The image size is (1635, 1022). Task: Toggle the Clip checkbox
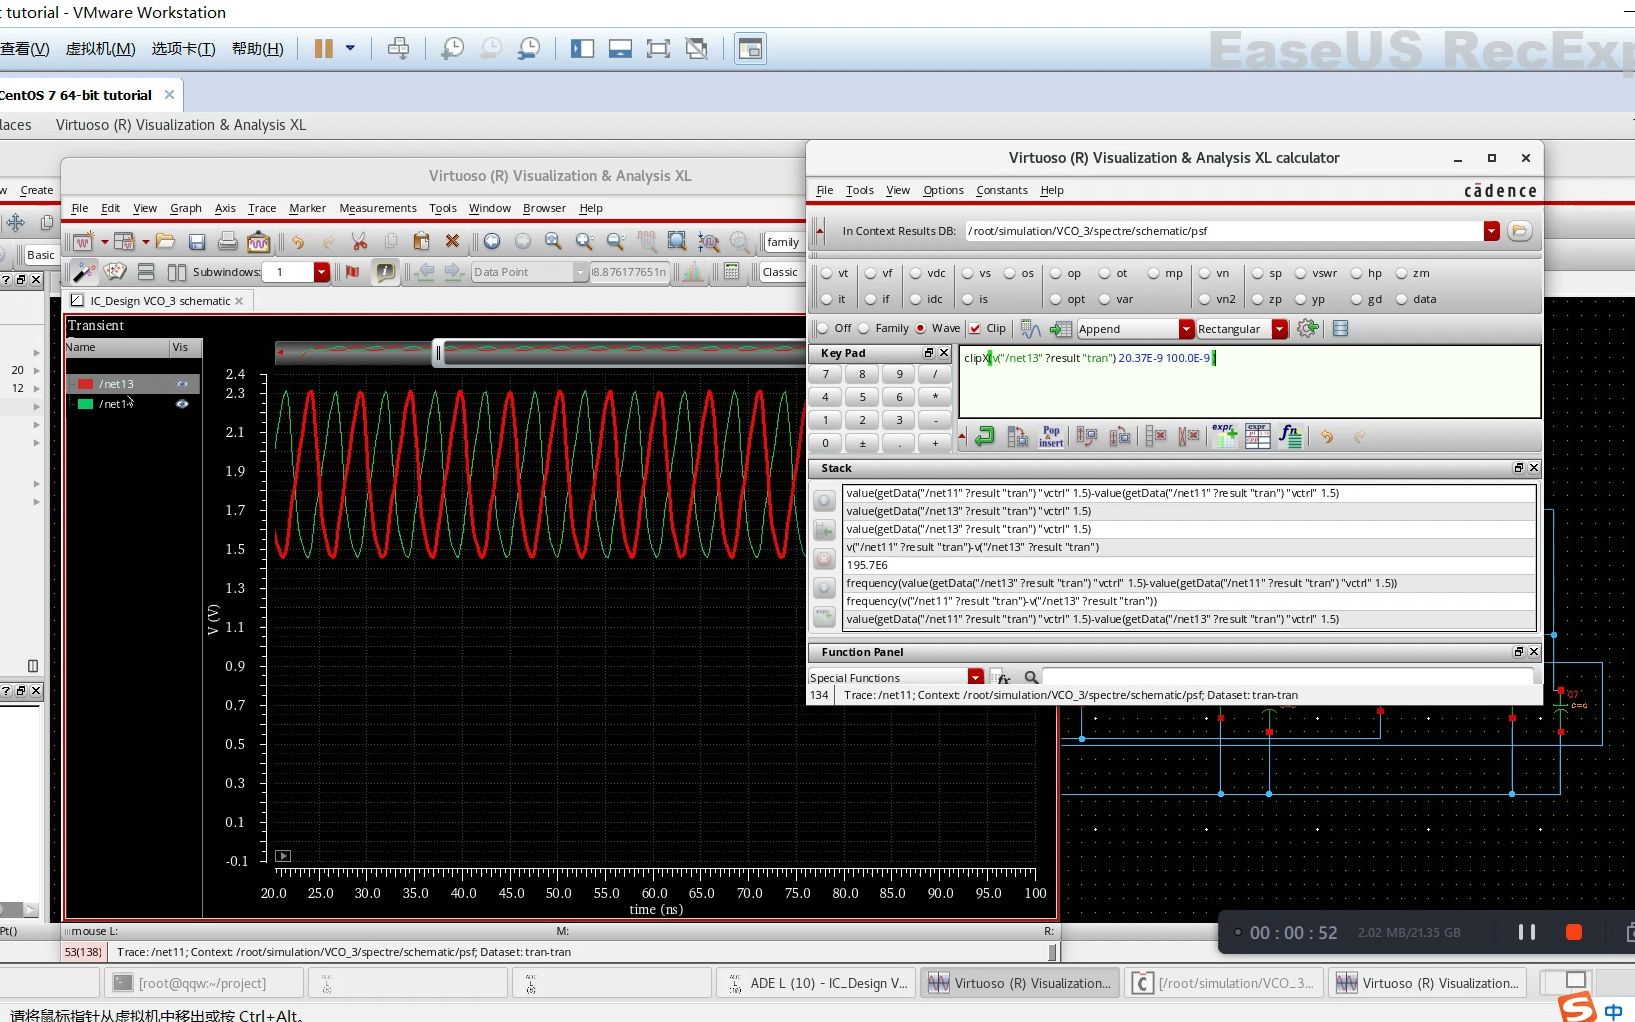pos(975,328)
